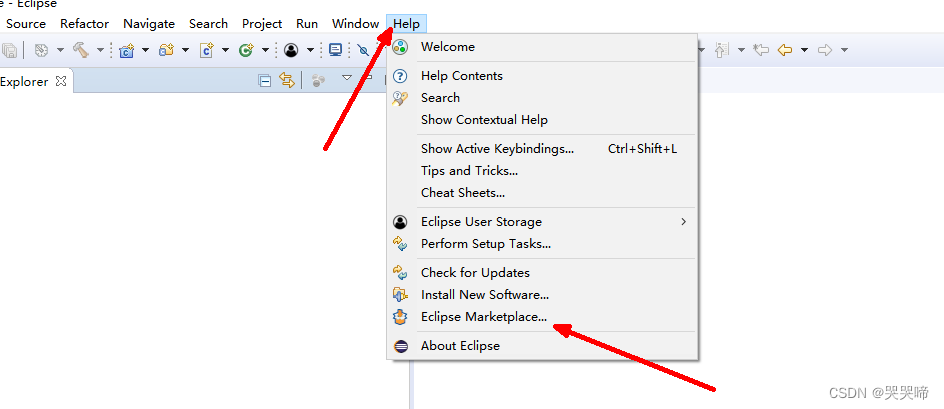
Task: Open dropdown next to hammer Build icon
Action: 101,50
